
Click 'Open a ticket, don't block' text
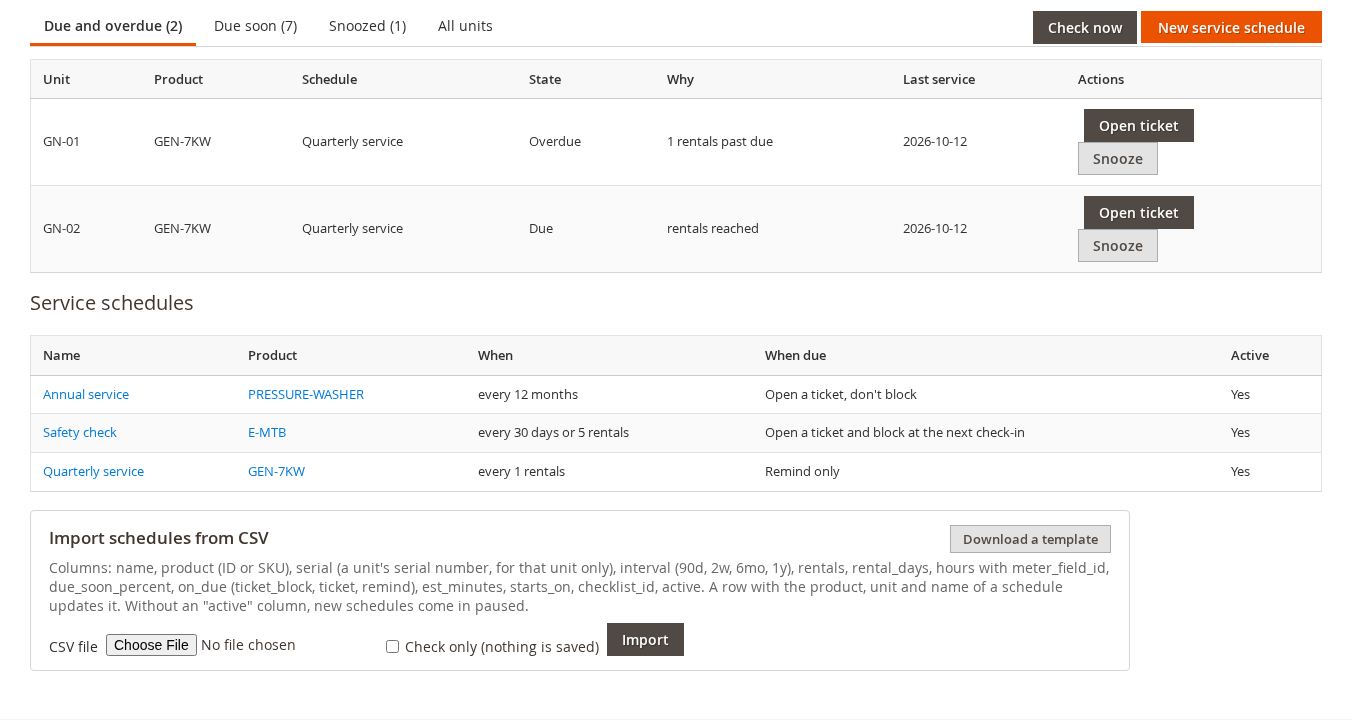(x=841, y=395)
